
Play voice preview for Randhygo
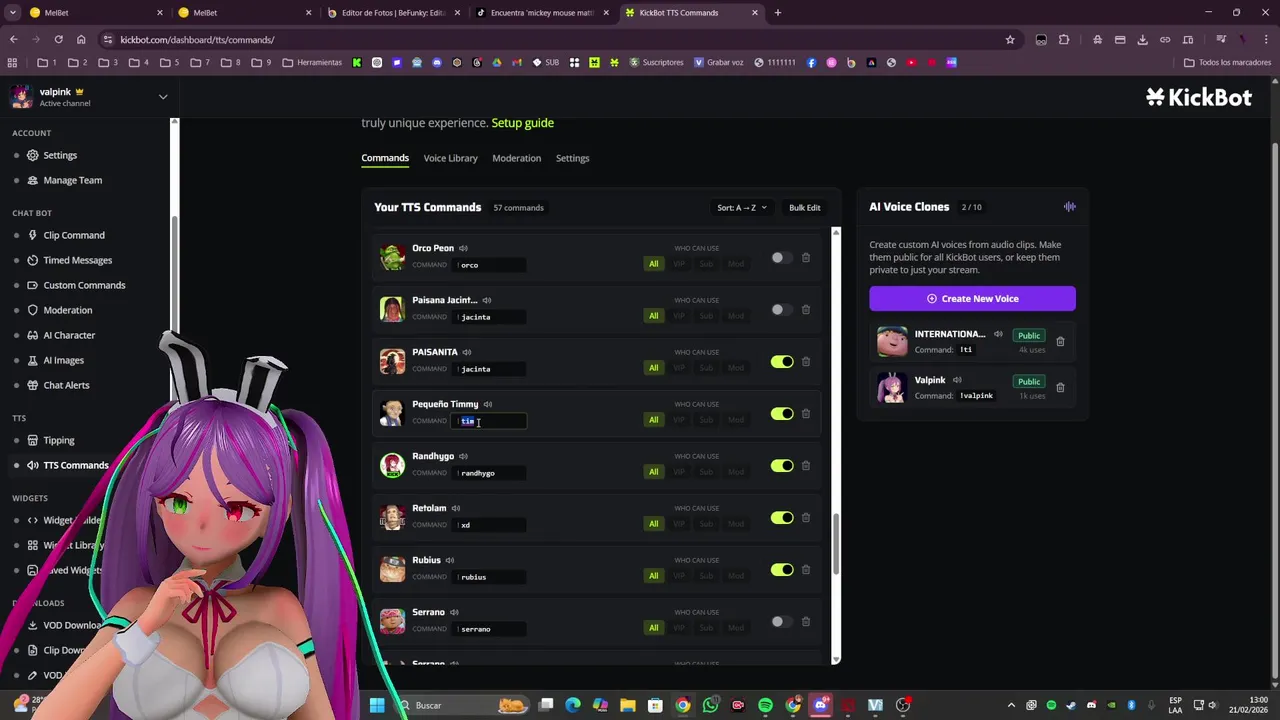click(463, 456)
